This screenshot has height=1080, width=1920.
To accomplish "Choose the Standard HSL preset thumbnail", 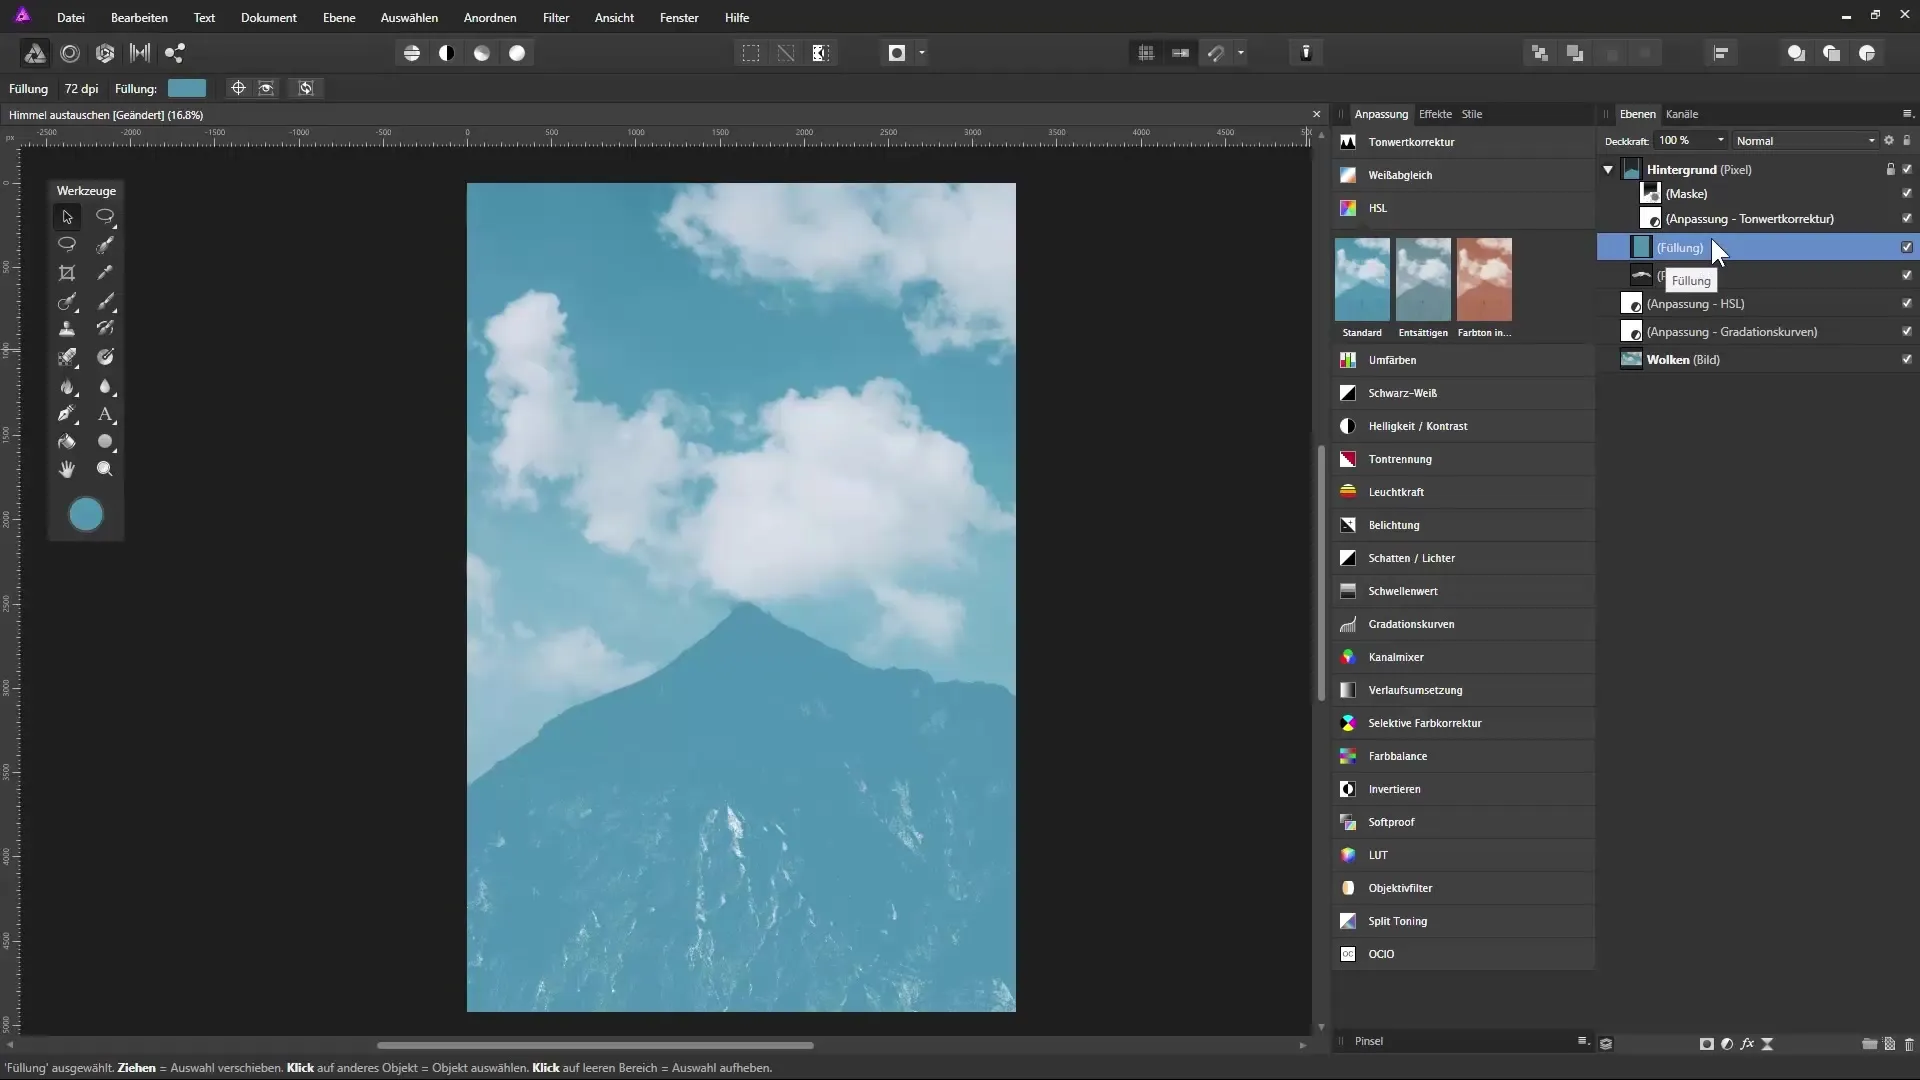I will tap(1362, 279).
